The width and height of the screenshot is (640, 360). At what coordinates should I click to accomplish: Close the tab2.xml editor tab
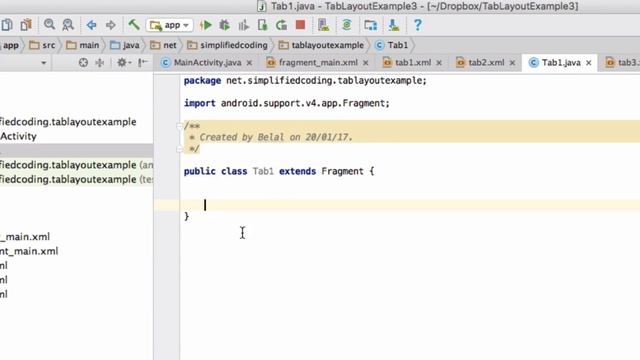pos(512,63)
